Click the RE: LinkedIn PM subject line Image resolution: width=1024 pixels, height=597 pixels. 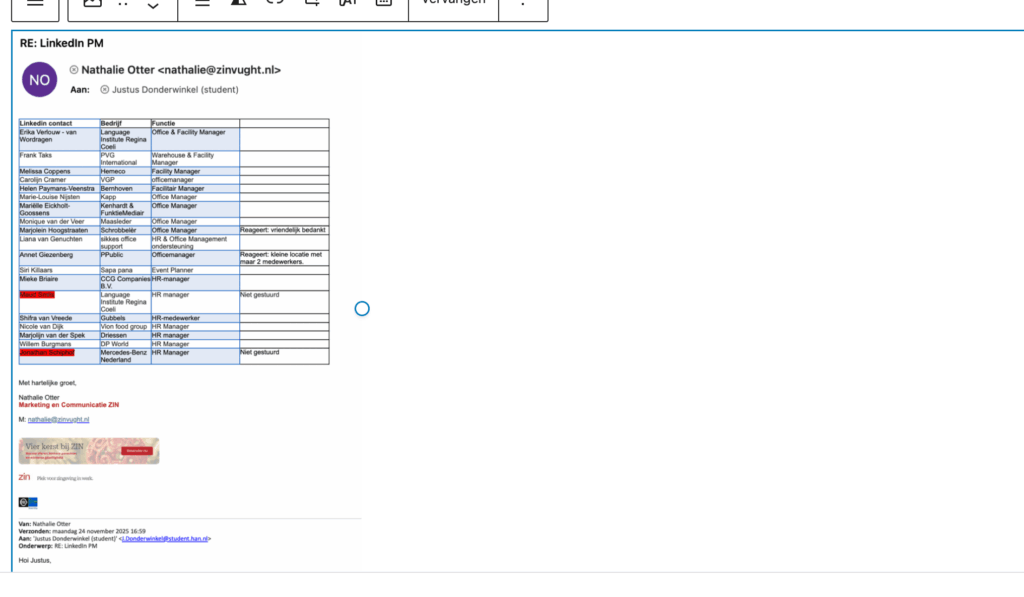(62, 44)
